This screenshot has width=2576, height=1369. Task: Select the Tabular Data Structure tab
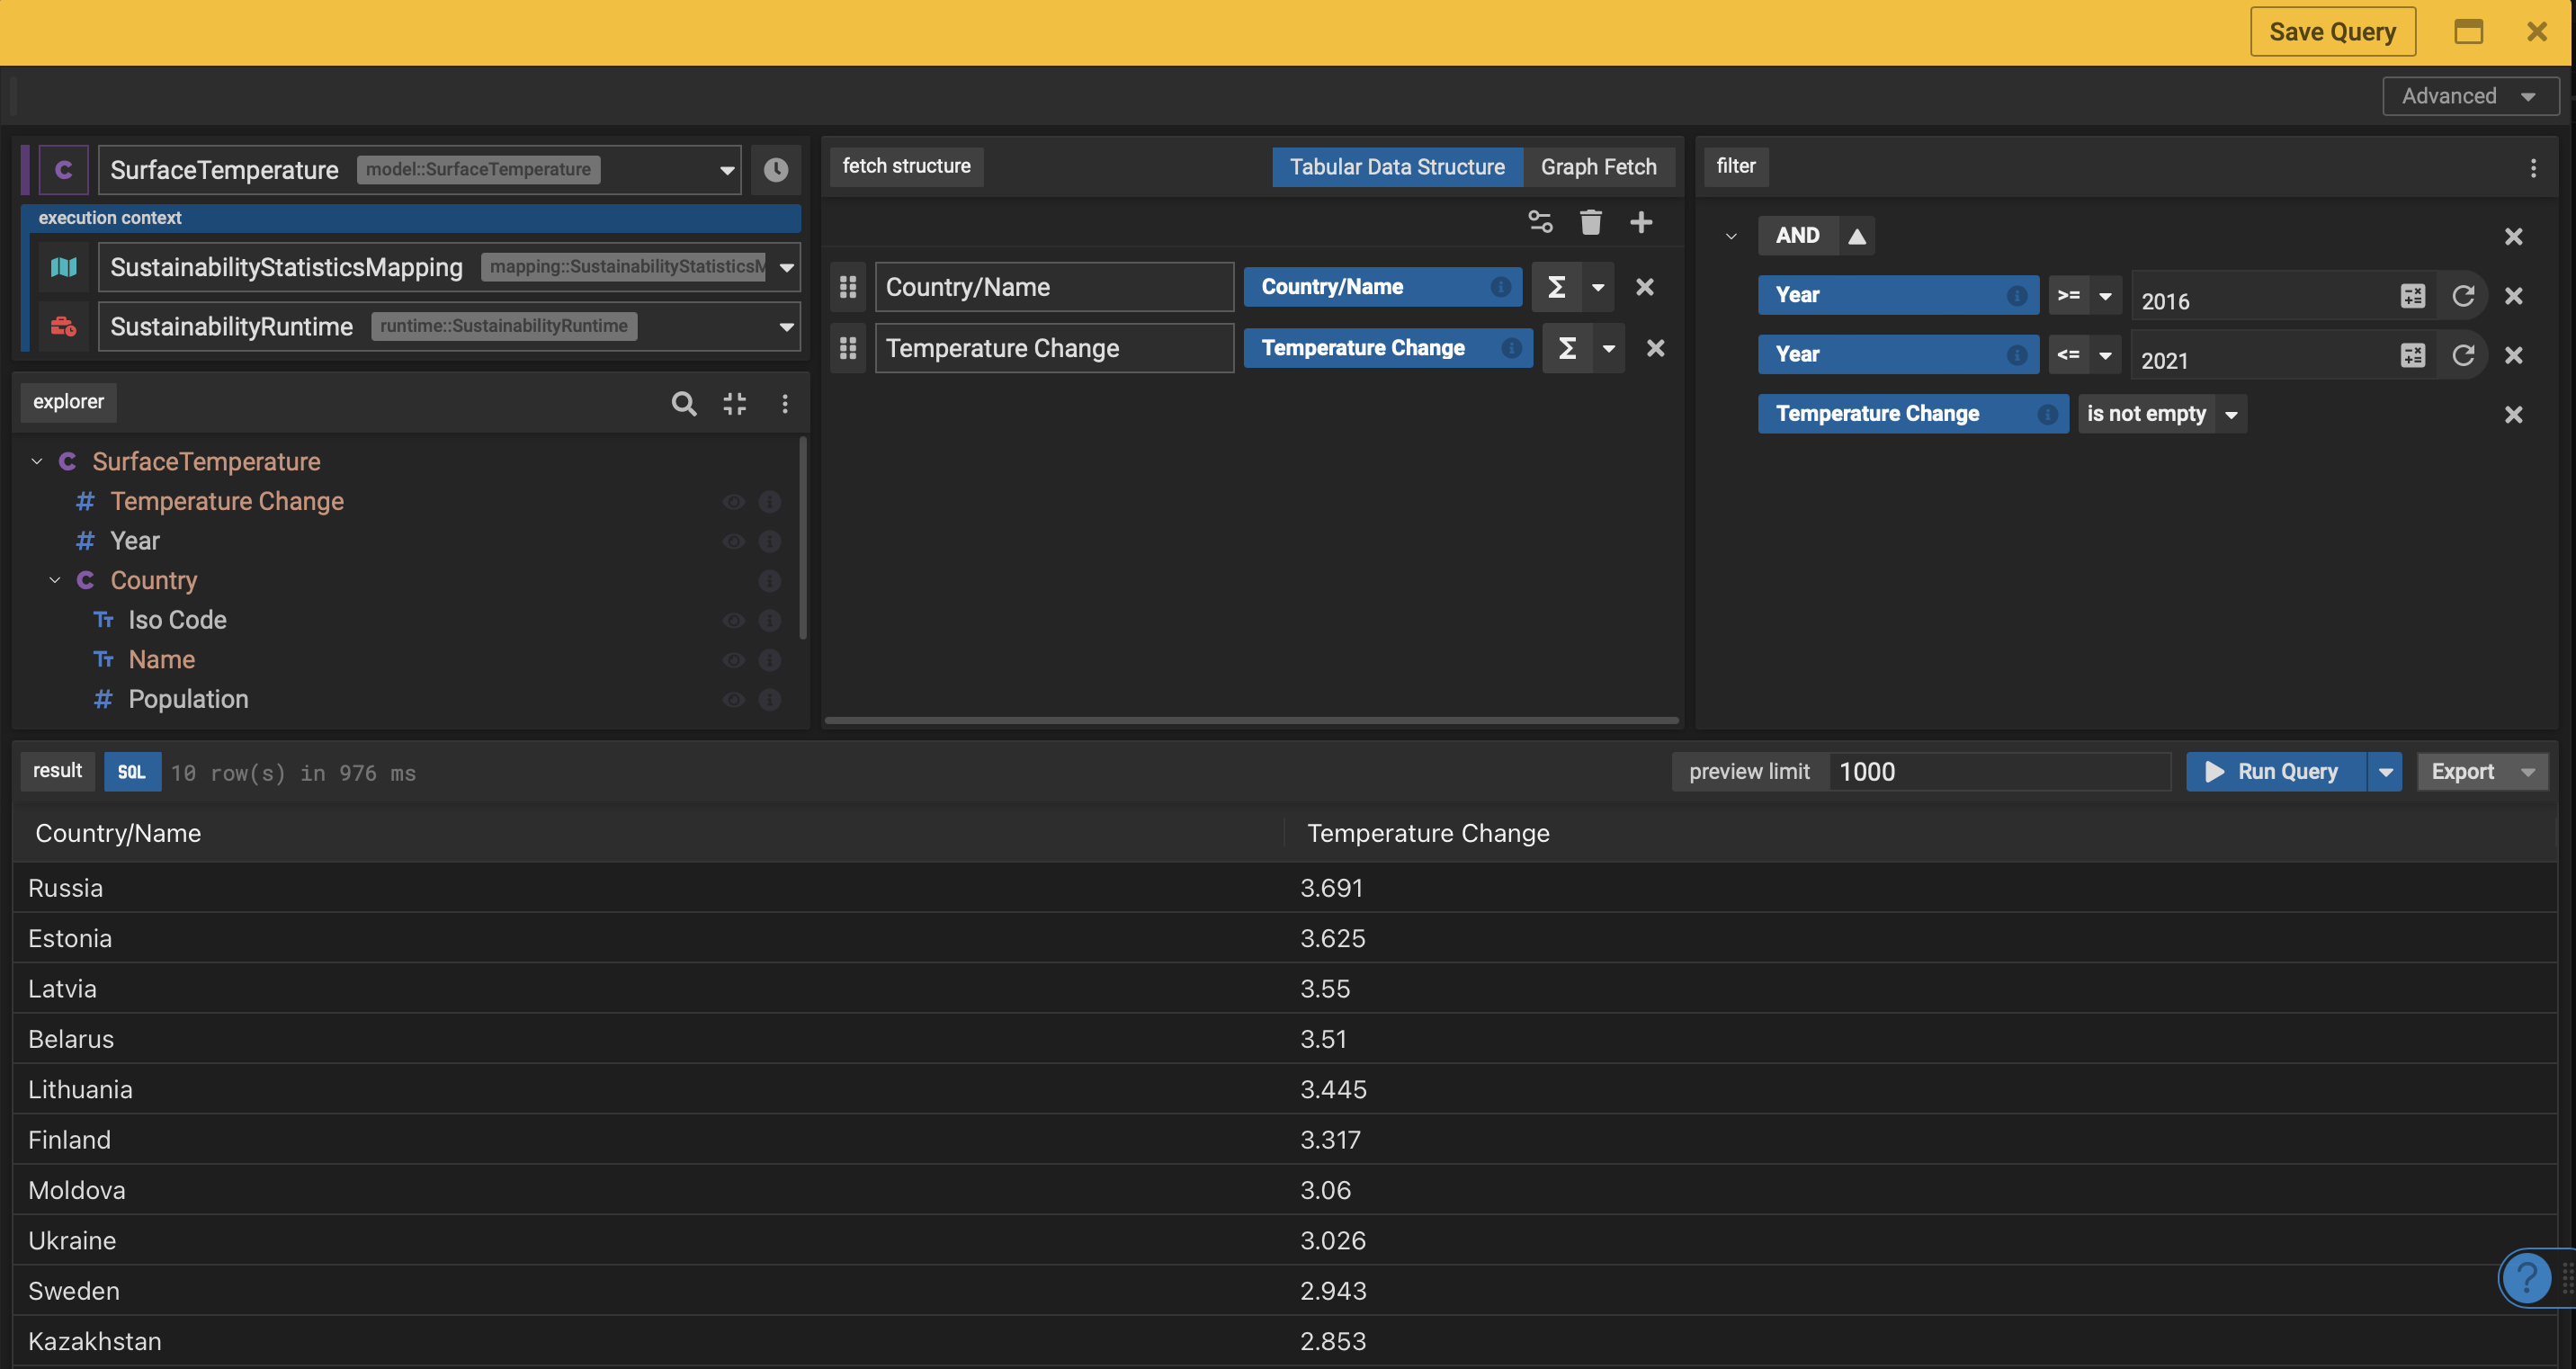tap(1396, 167)
